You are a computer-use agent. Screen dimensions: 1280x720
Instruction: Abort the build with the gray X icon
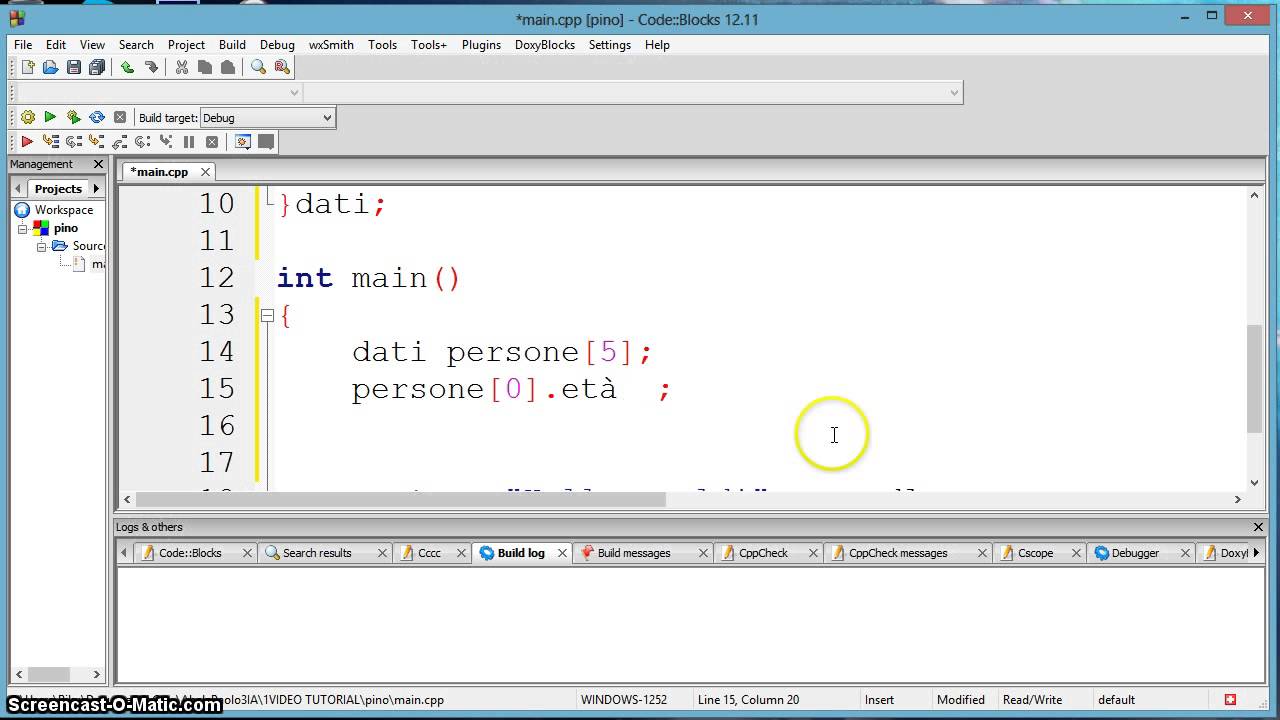(x=120, y=117)
